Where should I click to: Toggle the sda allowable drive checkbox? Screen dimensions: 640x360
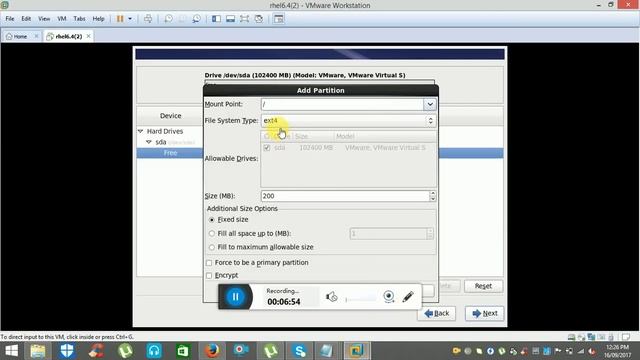(267, 148)
